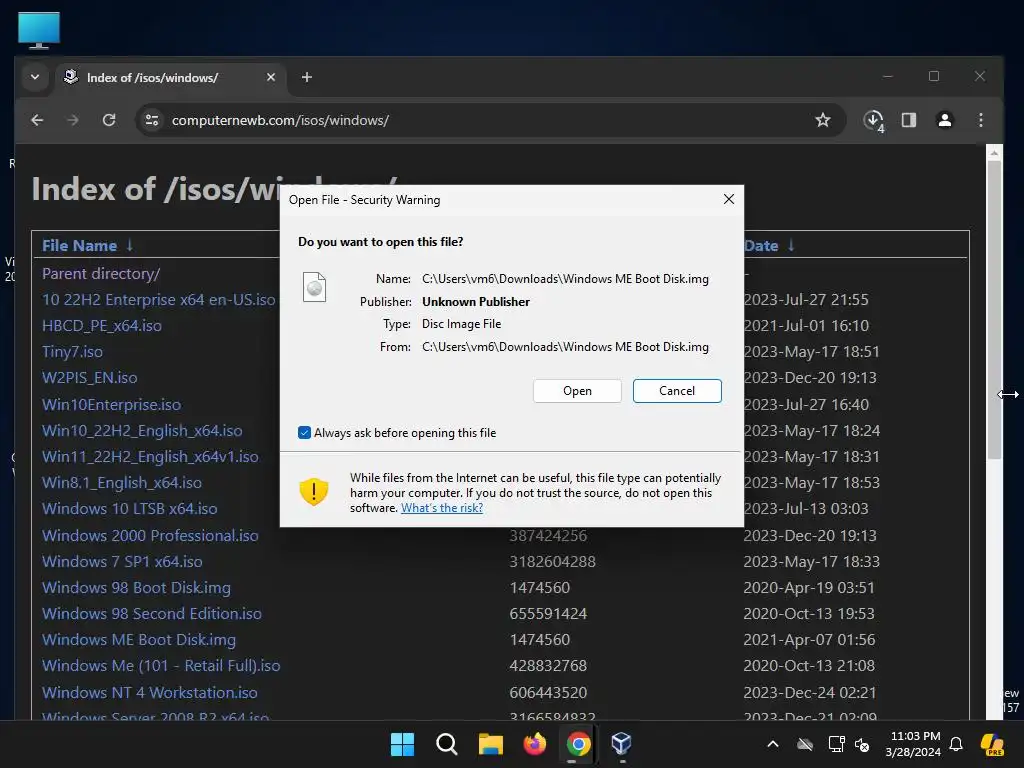This screenshot has height=768, width=1024.
Task: Close the Index of /isos/windows/ tab
Action: click(271, 77)
